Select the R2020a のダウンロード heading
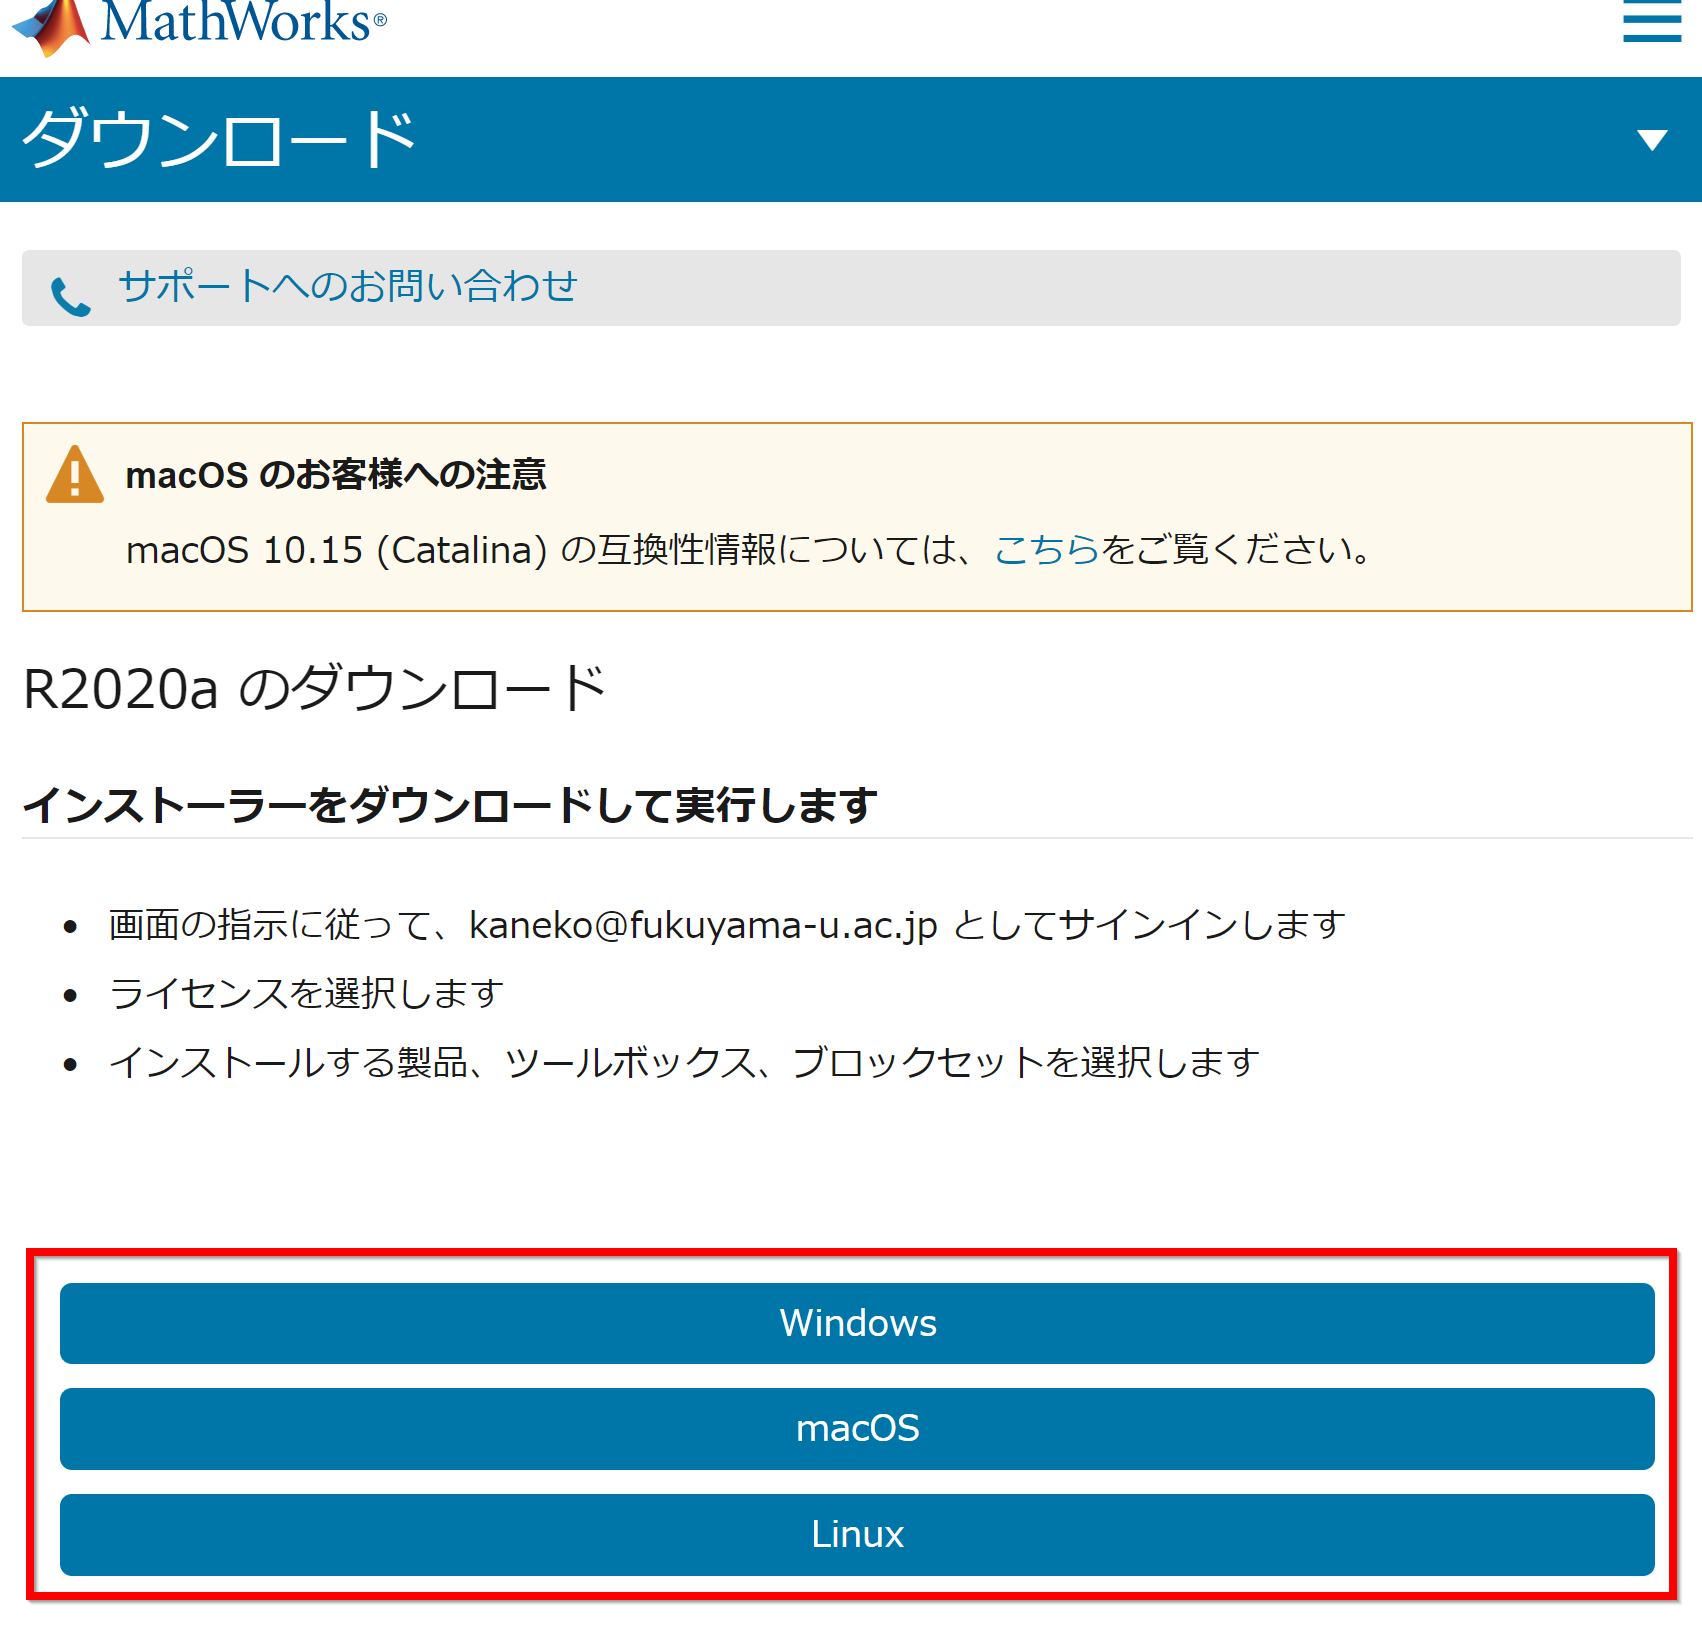 click(x=315, y=688)
